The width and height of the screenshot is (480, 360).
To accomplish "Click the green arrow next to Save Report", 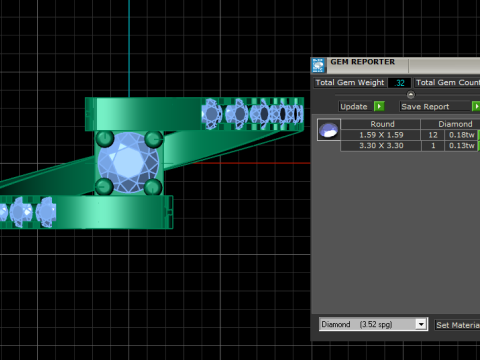I will [476, 107].
